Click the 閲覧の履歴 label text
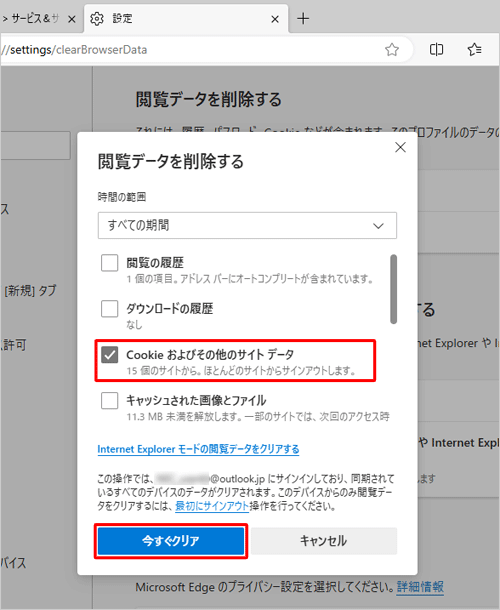The height and width of the screenshot is (610, 500). click(x=155, y=263)
